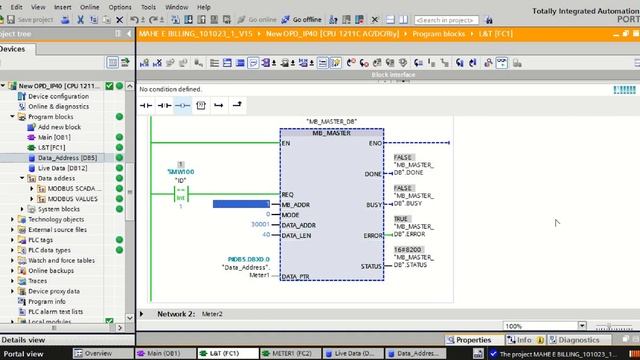This screenshot has height=360, width=640.
Task: Collapse the Program blocks folder
Action: (x=13, y=117)
